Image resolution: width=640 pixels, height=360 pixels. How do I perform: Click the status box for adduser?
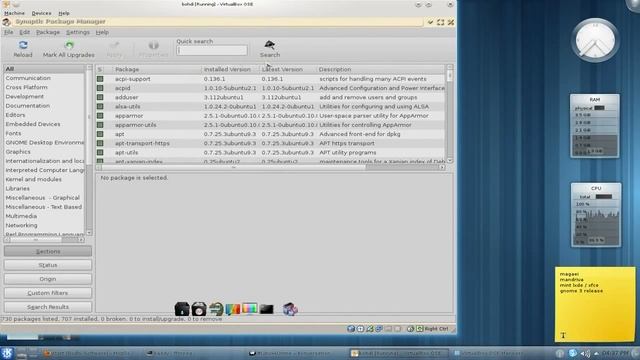[x=100, y=97]
